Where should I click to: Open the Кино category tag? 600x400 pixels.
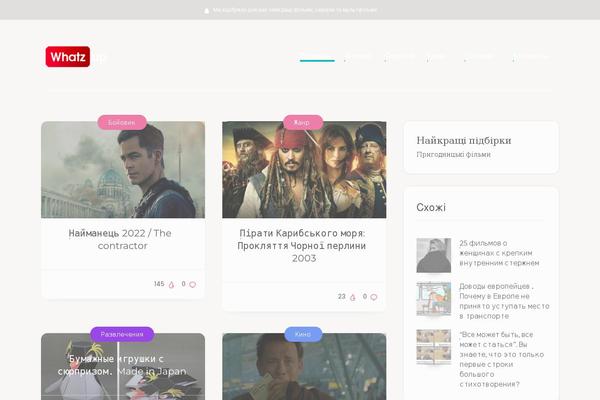[x=303, y=334]
